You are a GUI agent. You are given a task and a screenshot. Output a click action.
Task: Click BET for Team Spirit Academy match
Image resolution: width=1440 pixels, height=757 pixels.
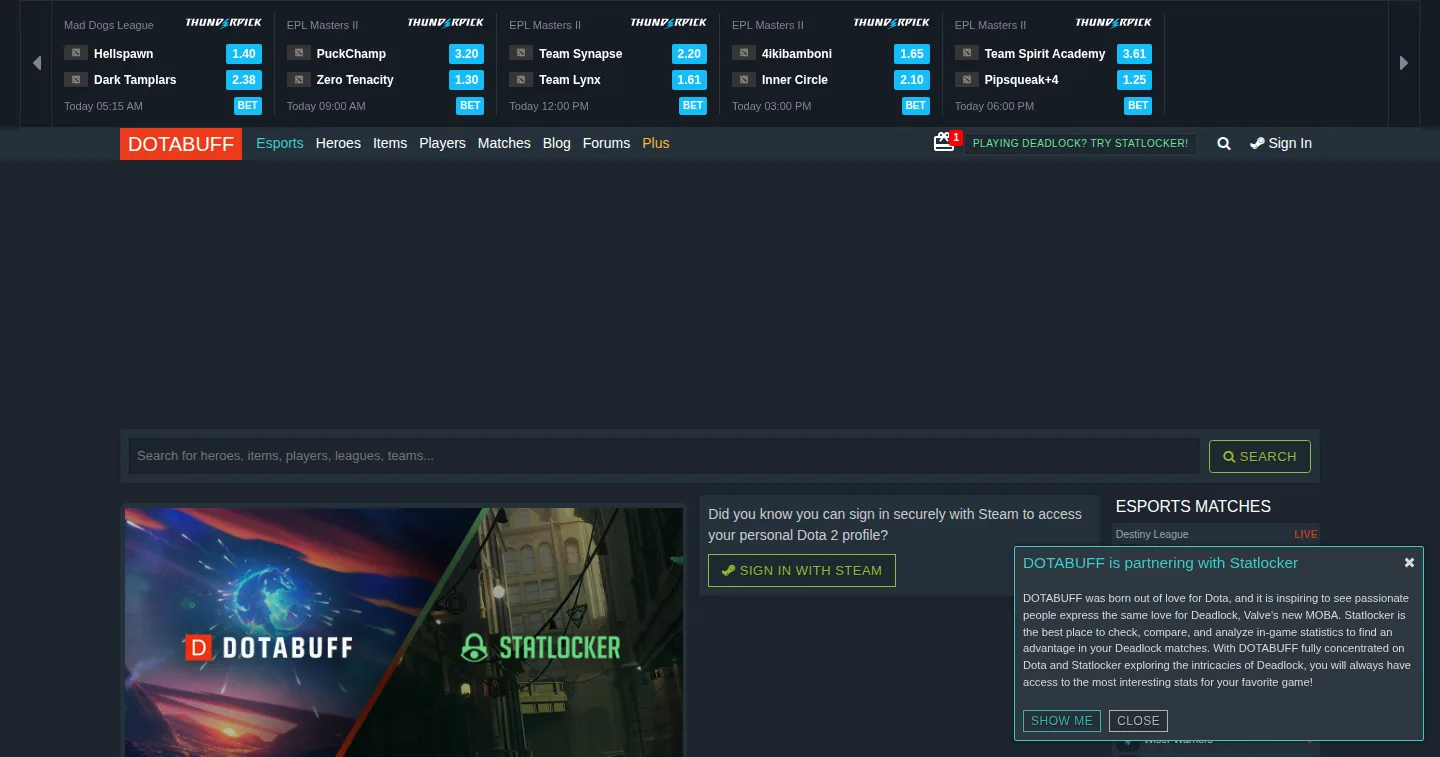click(1138, 105)
